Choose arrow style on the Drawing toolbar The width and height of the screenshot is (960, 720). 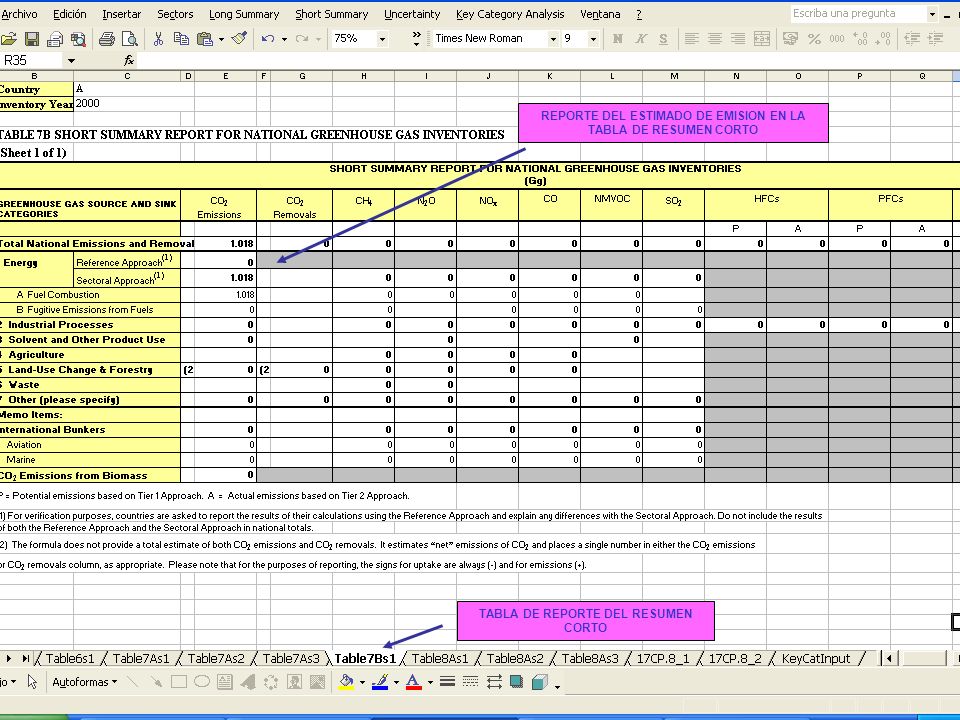coord(493,681)
